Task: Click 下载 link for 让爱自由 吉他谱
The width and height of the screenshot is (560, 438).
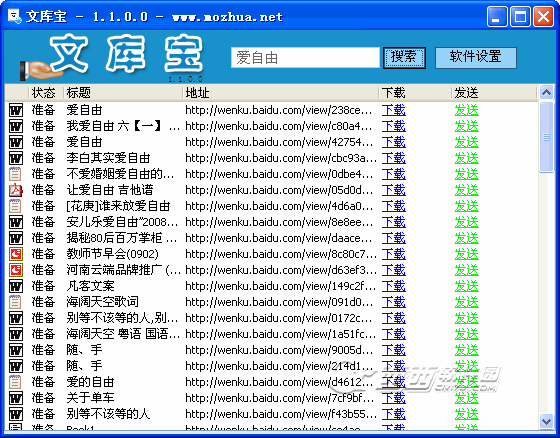Action: (394, 190)
